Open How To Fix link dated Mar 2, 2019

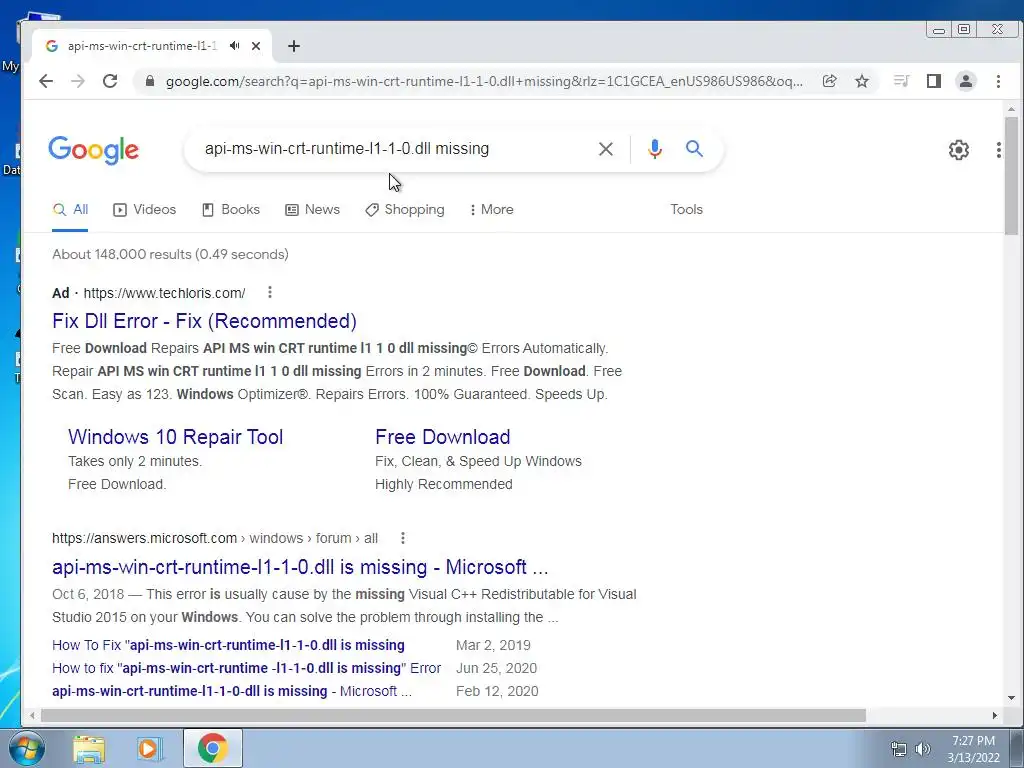(x=229, y=645)
